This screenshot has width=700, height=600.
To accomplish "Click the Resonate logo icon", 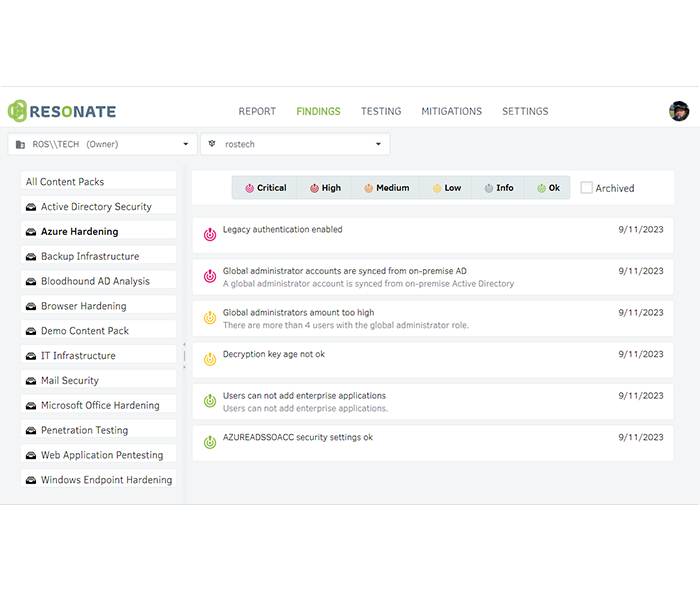I will (x=18, y=112).
